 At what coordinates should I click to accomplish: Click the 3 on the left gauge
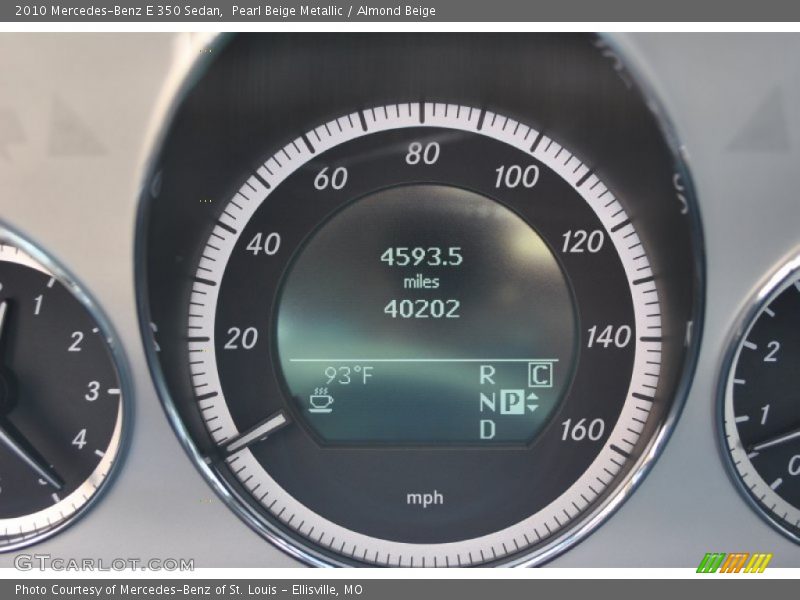(92, 391)
